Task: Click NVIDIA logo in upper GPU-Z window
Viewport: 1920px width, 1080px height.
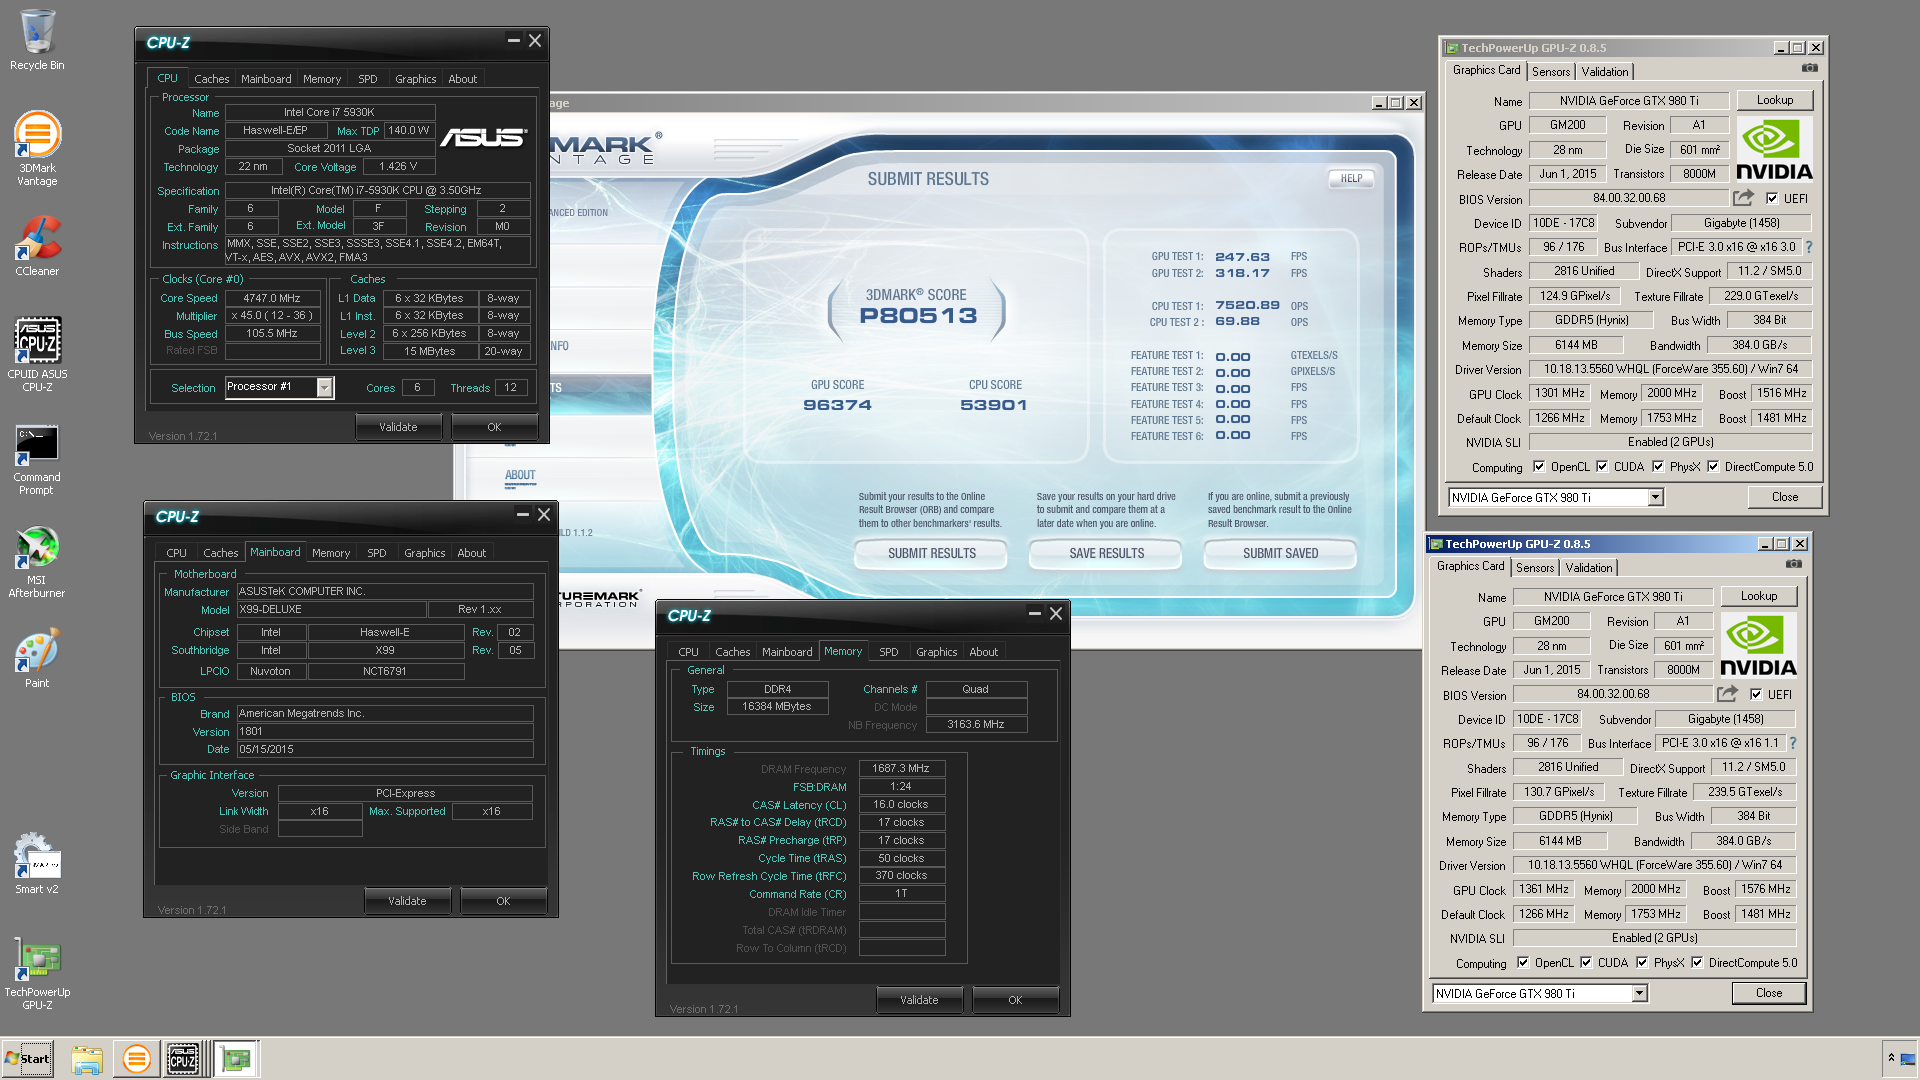Action: click(x=1774, y=148)
